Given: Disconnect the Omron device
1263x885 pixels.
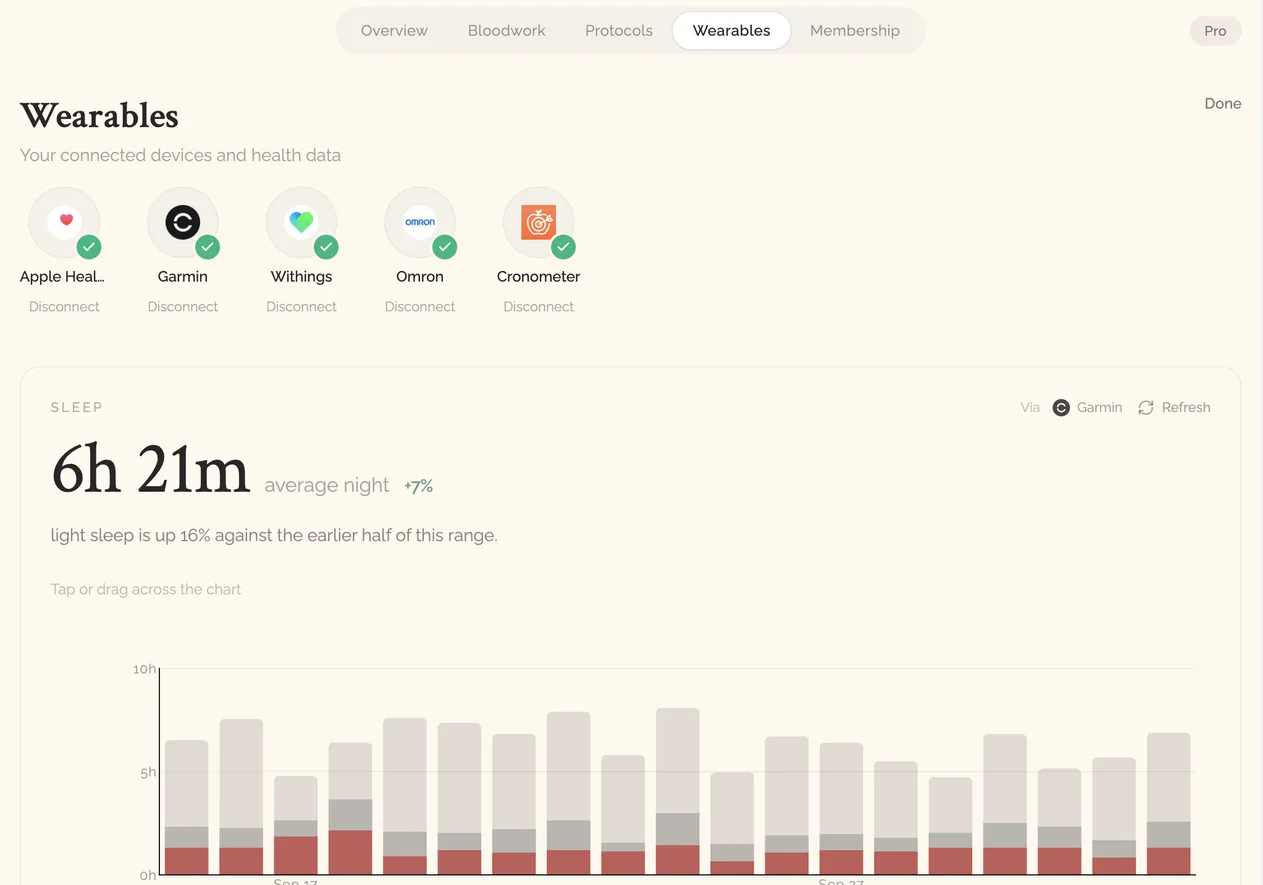Looking at the screenshot, I should point(420,307).
